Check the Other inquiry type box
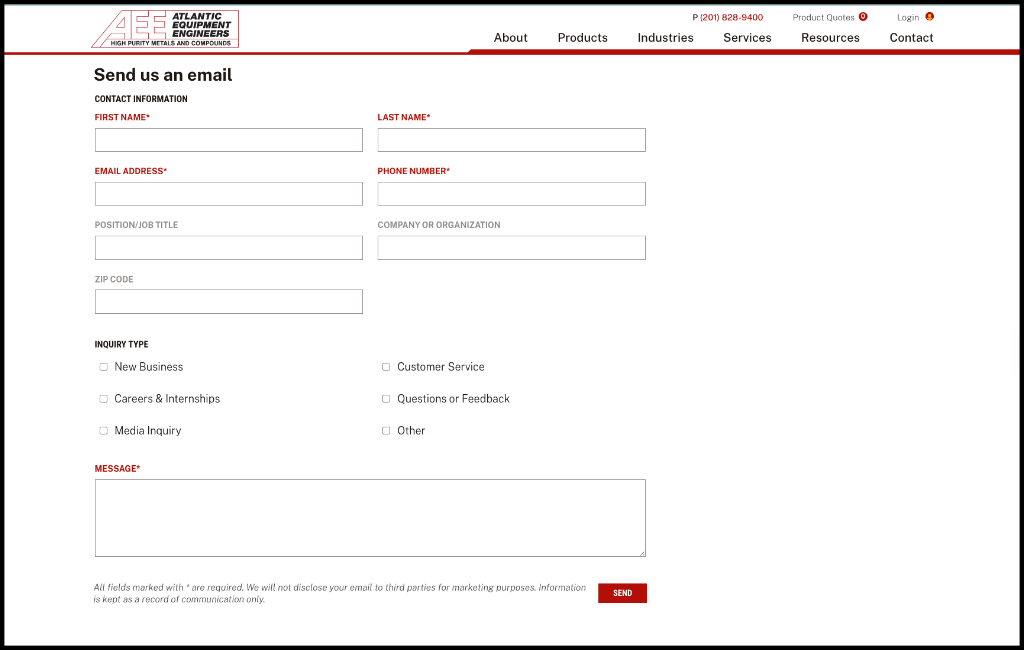 pos(386,431)
